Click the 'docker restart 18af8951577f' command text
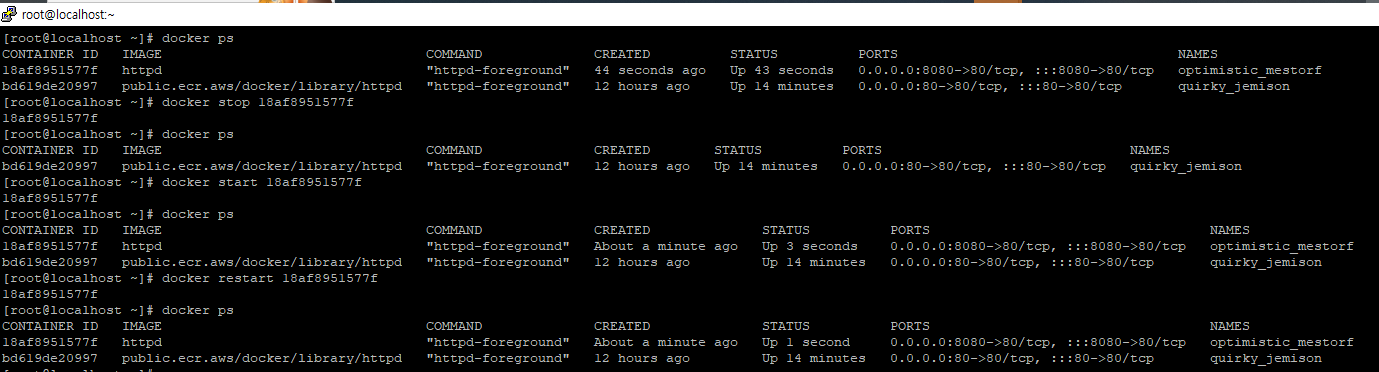Viewport: 1379px width, 372px height. point(270,278)
